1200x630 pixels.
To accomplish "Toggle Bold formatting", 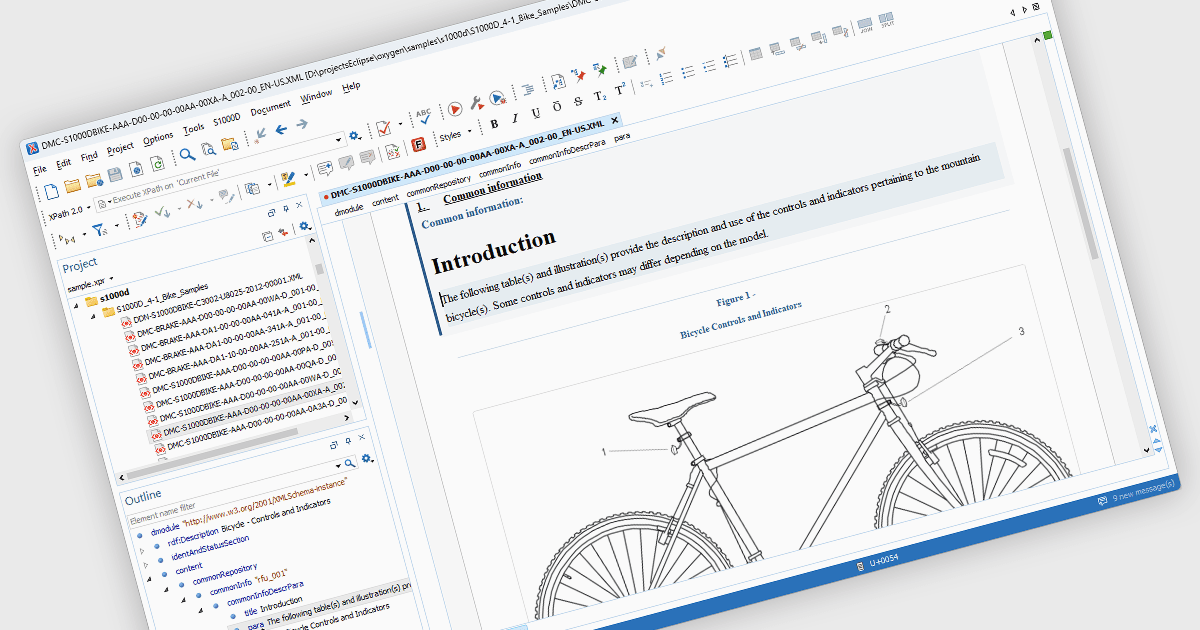I will 494,125.
